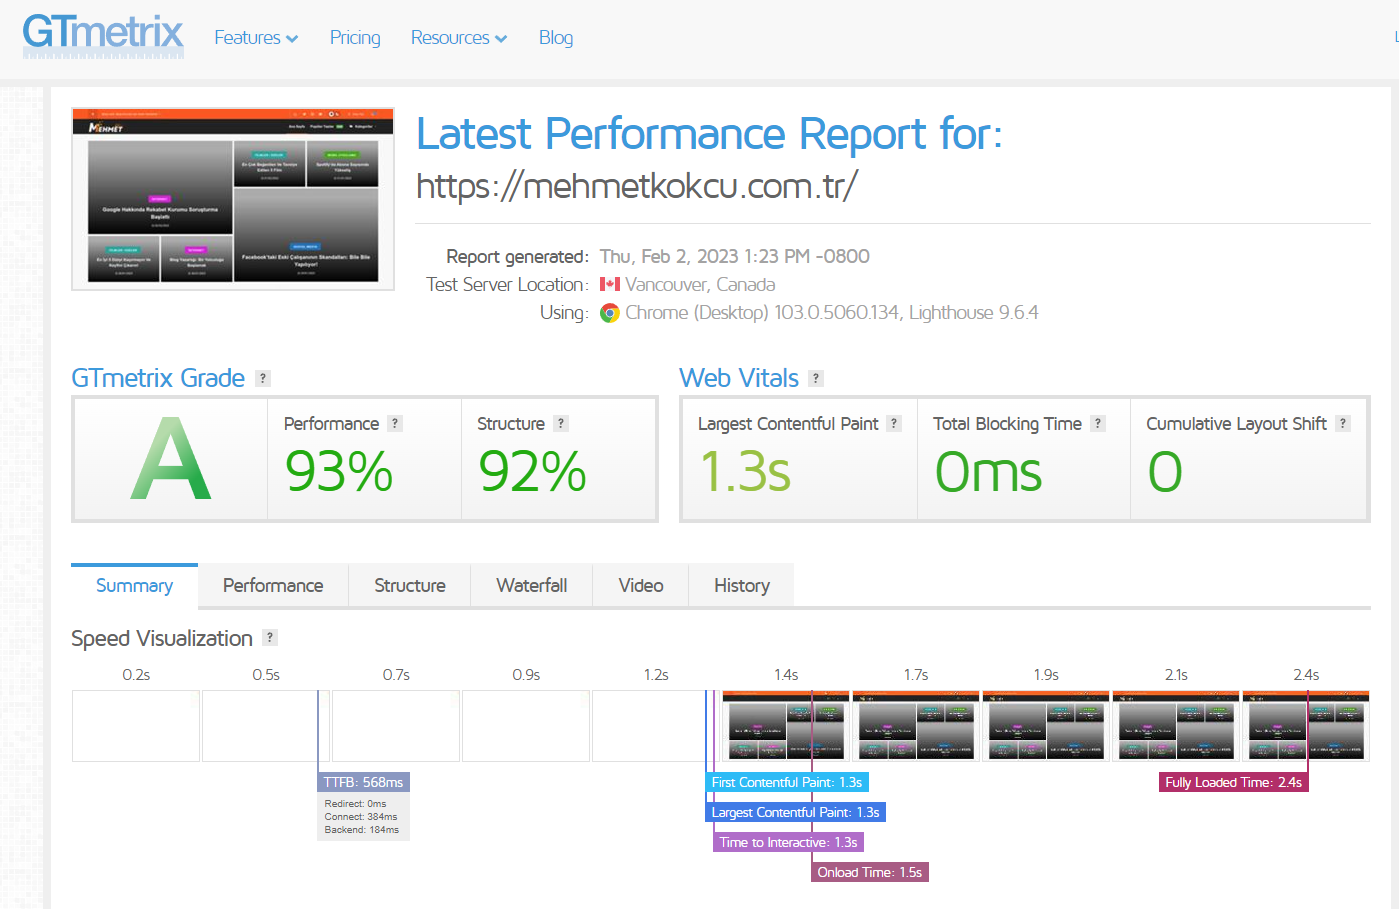1399x909 pixels.
Task: Click the Performance score help icon
Action: point(395,423)
